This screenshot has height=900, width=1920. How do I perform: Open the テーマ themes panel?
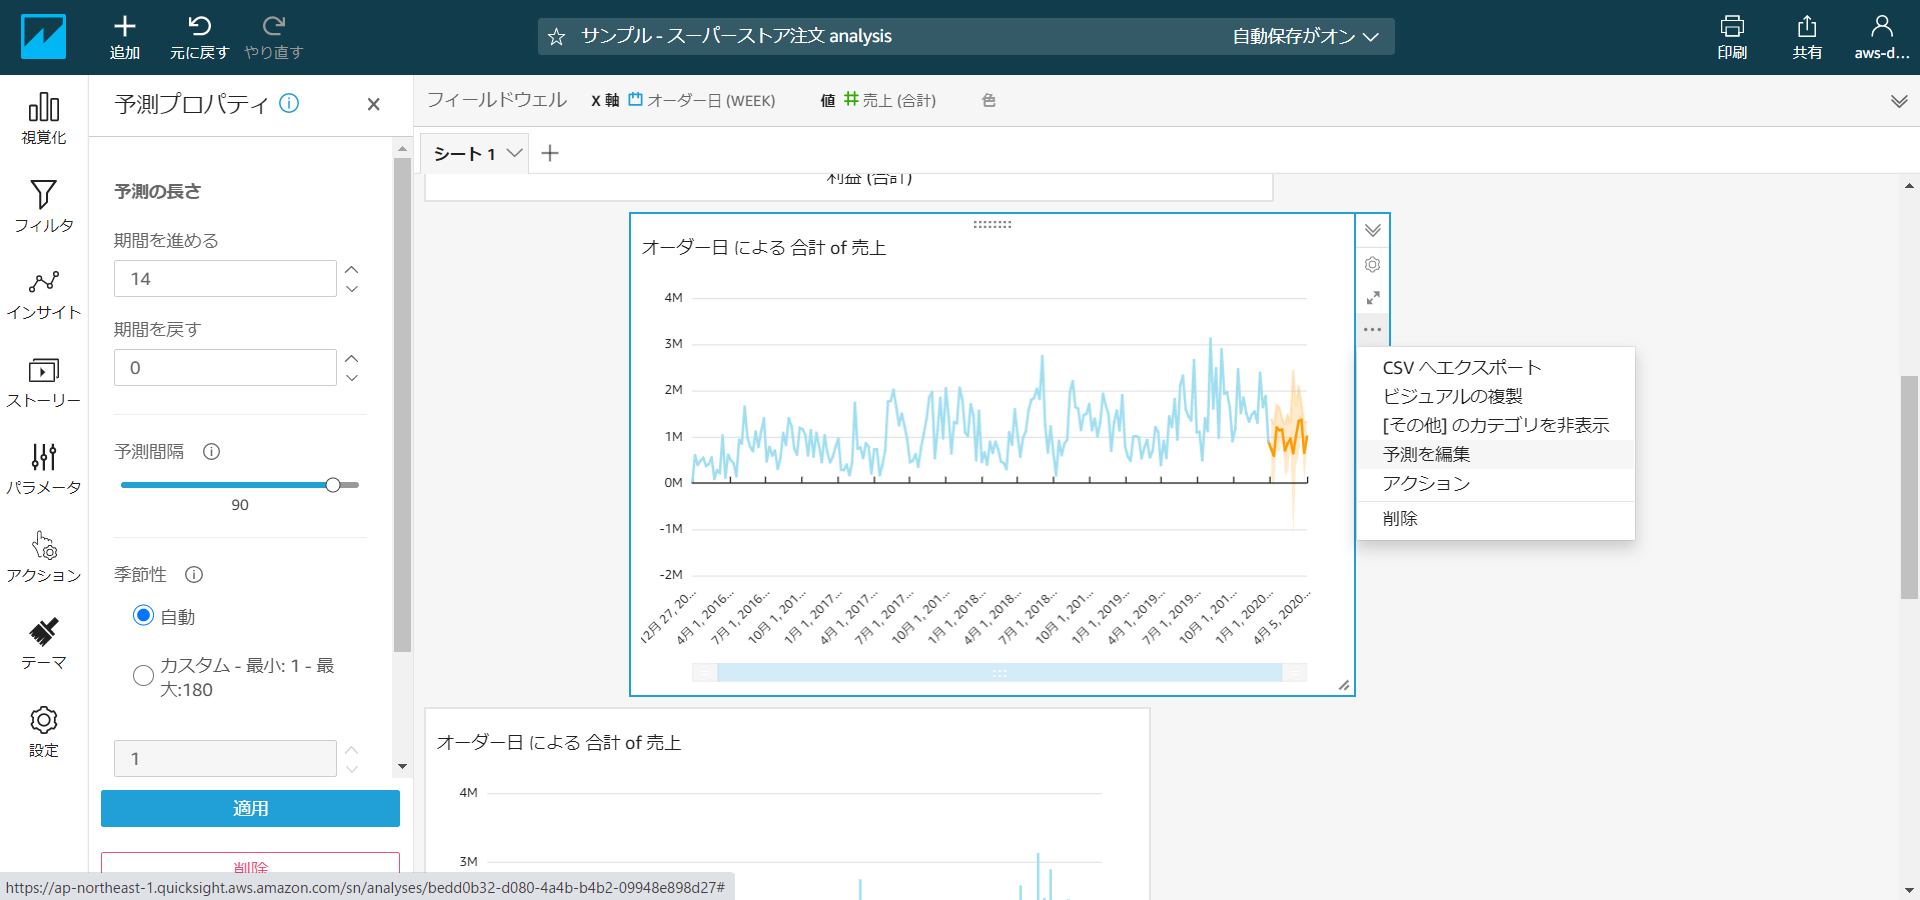(x=44, y=644)
